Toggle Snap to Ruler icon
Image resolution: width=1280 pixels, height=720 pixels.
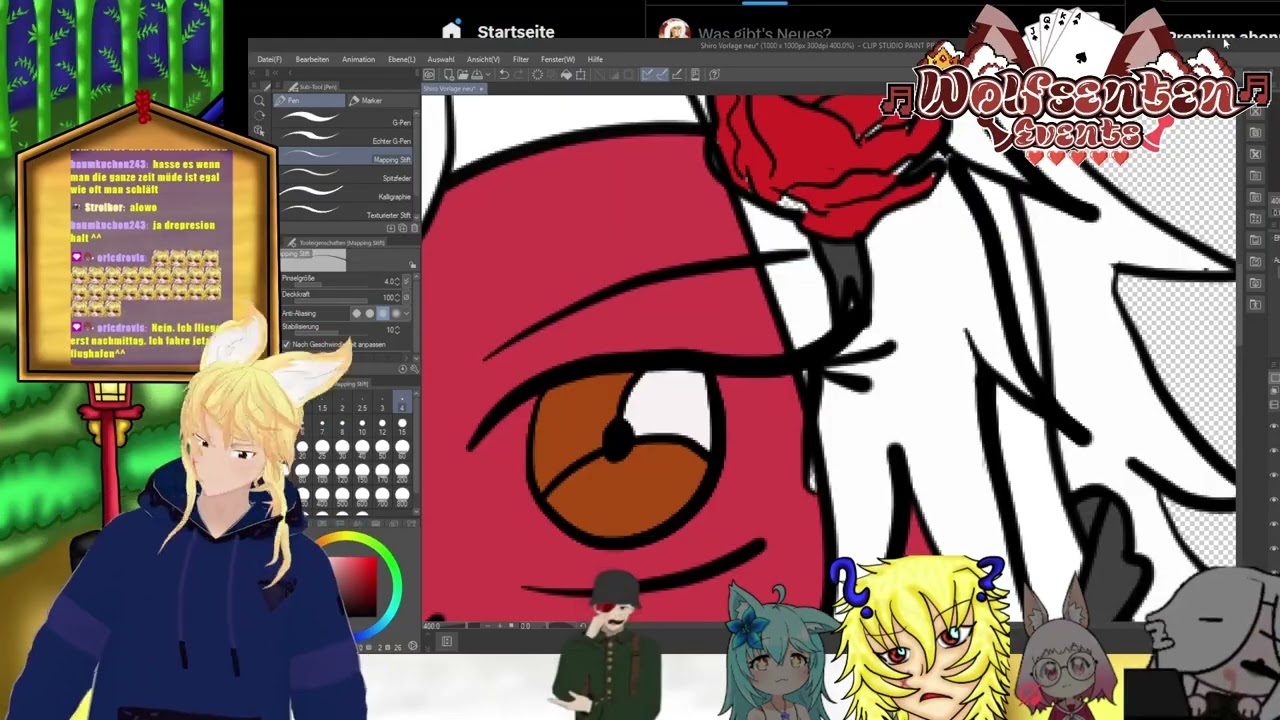[646, 74]
